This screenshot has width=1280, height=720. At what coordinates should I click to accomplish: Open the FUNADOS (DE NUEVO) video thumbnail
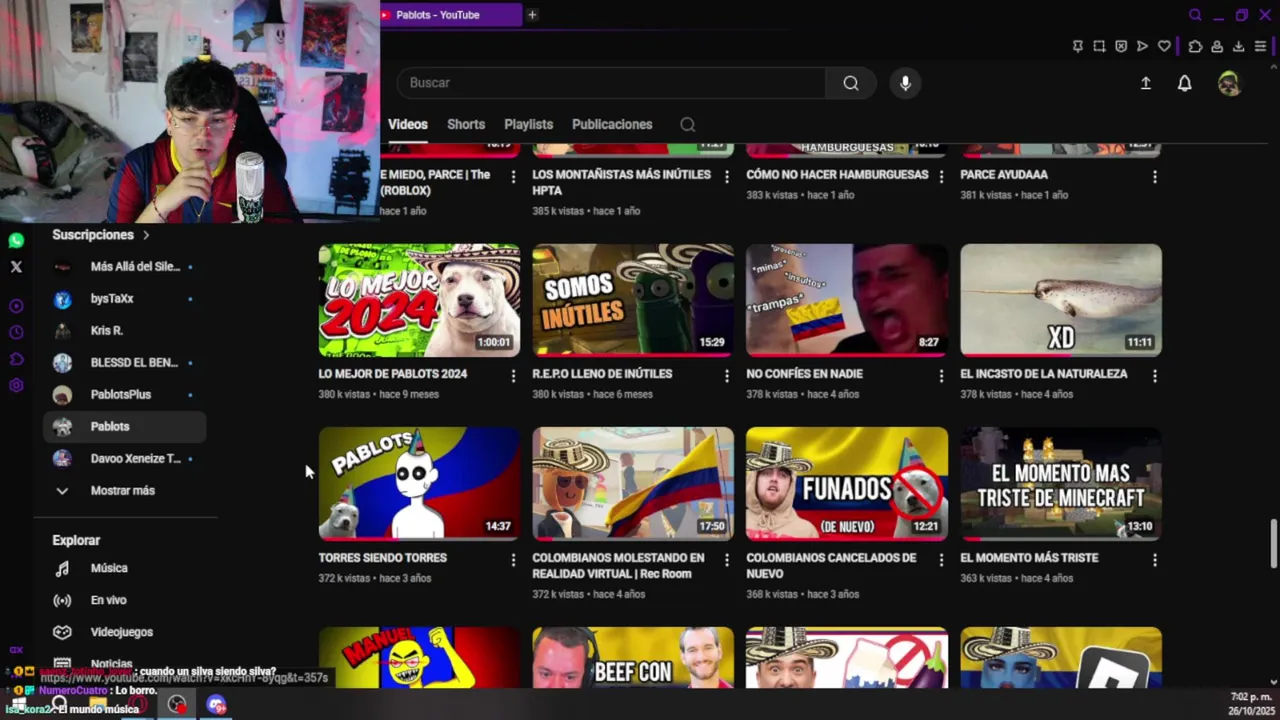coord(847,484)
